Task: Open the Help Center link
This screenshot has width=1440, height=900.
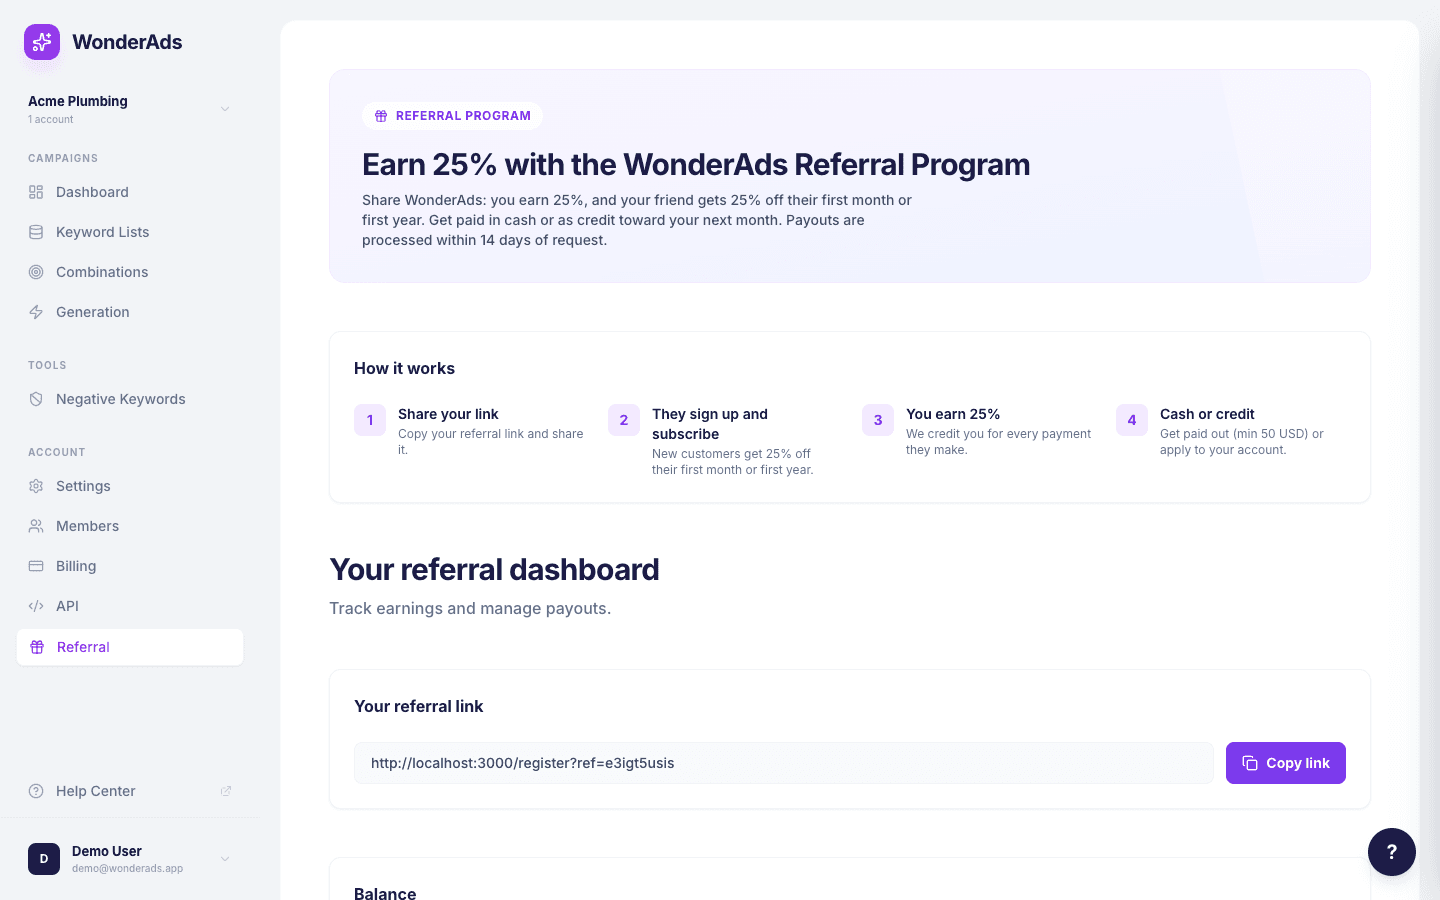Action: [x=95, y=790]
